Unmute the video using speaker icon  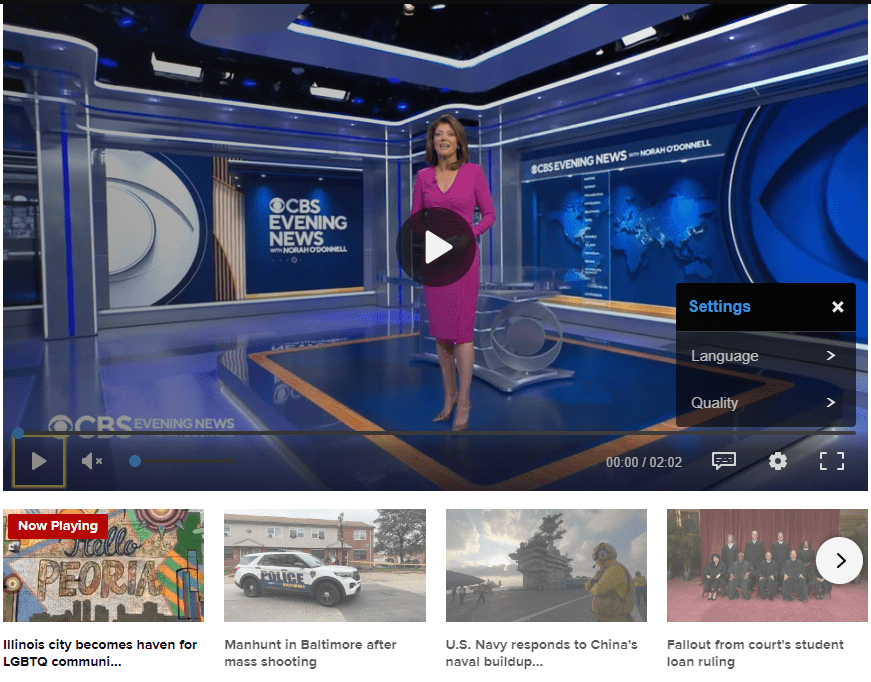pyautogui.click(x=92, y=461)
